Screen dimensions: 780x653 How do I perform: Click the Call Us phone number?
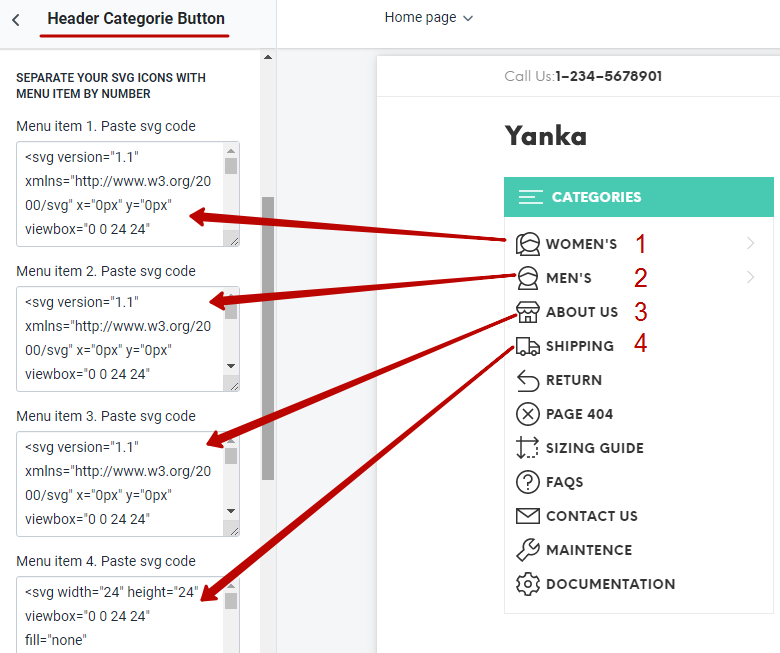(x=608, y=76)
